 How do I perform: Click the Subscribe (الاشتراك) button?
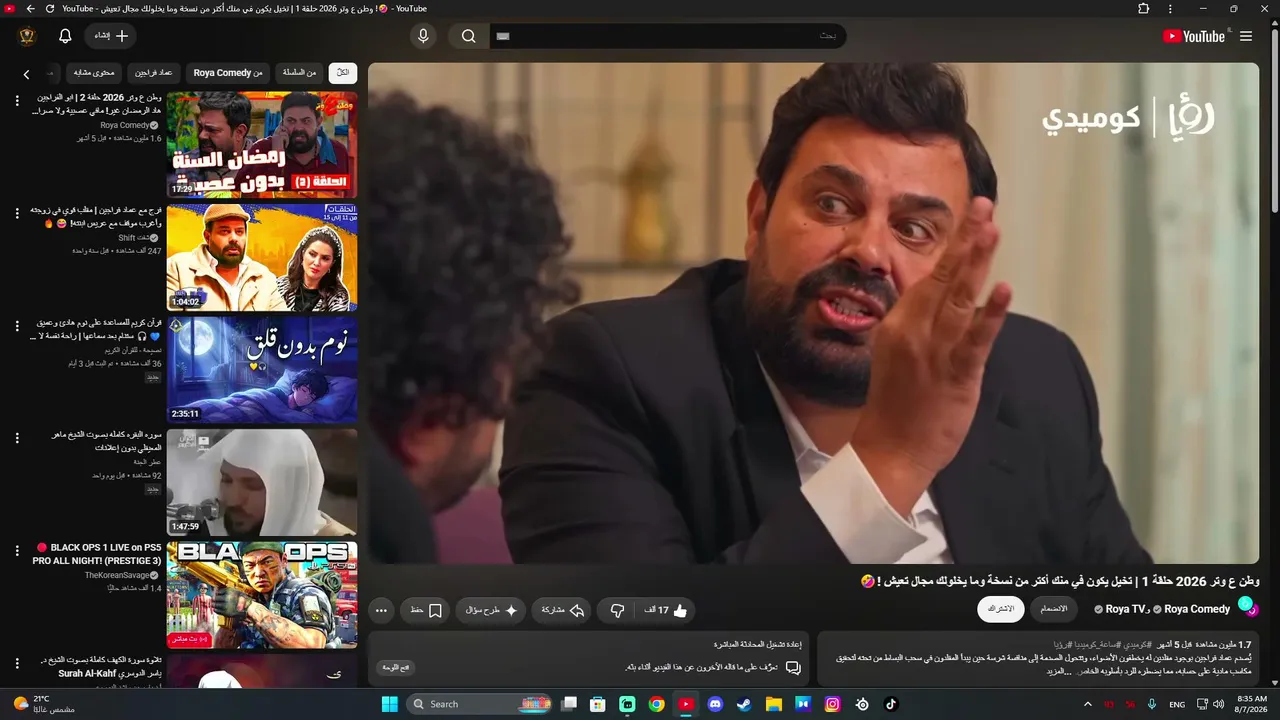(1001, 609)
